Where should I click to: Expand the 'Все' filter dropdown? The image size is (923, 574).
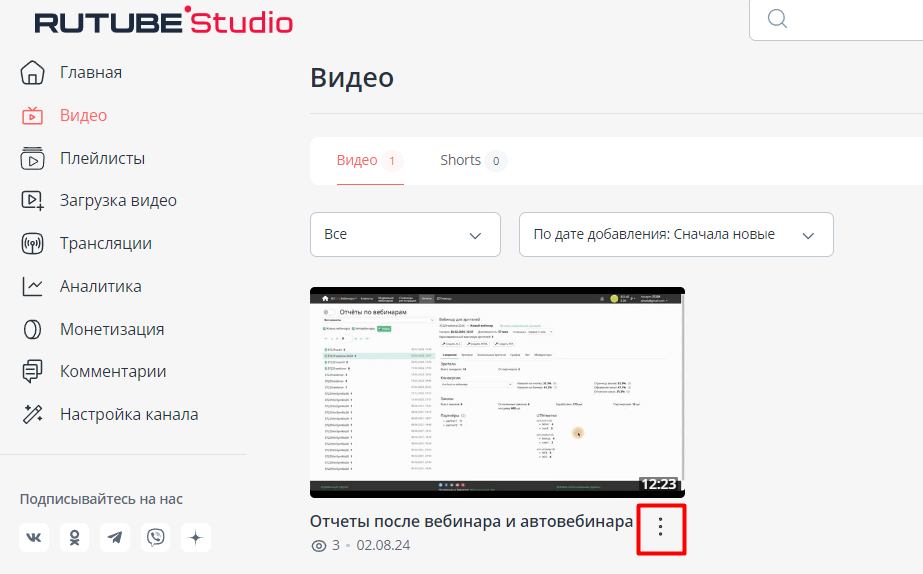tap(405, 234)
